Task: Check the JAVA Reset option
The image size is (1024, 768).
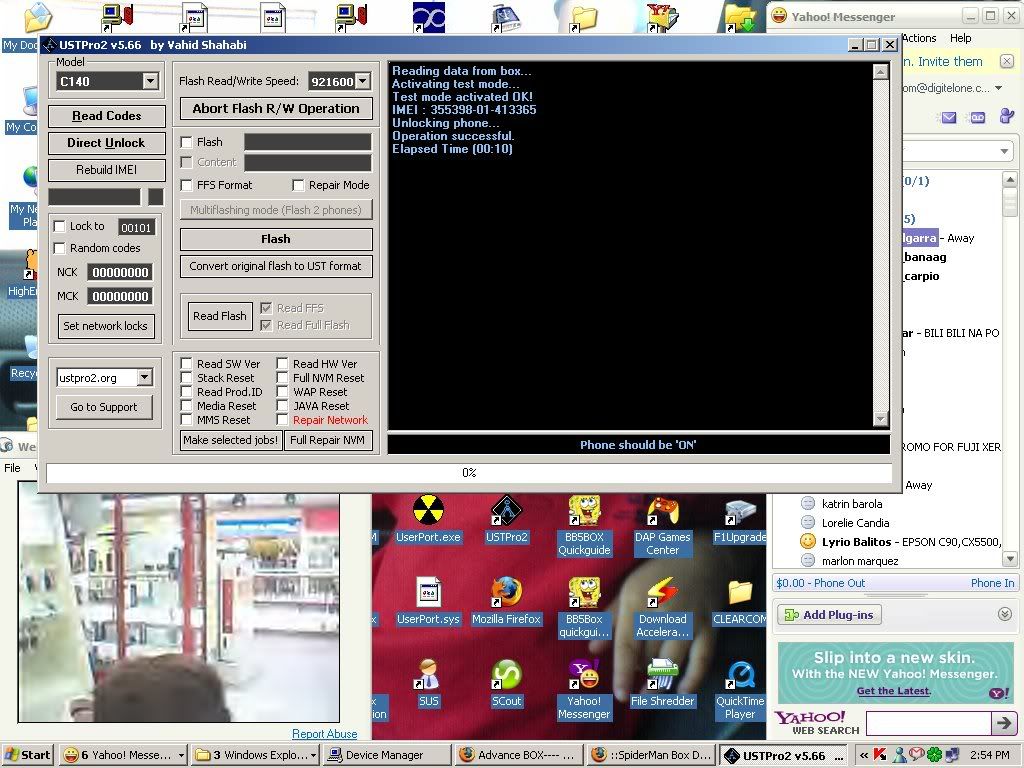Action: click(282, 406)
